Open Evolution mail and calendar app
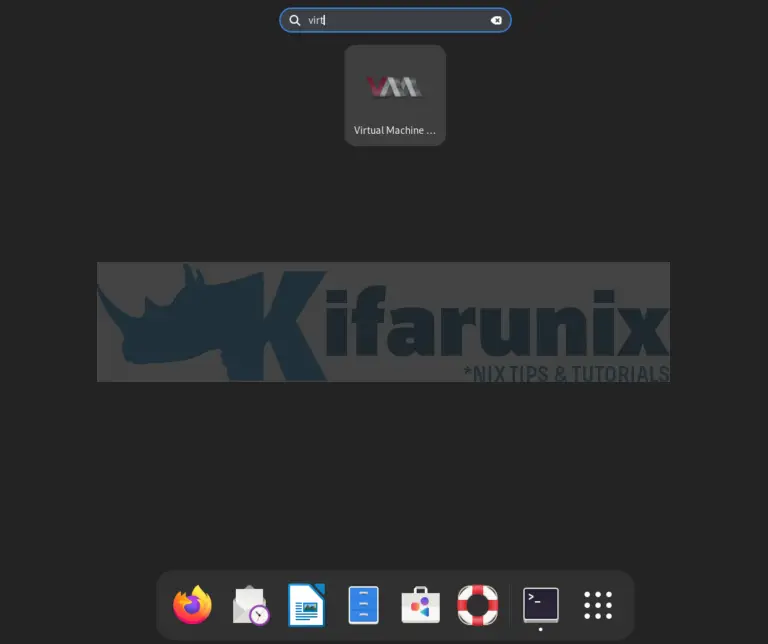This screenshot has height=644, width=768. [x=250, y=605]
